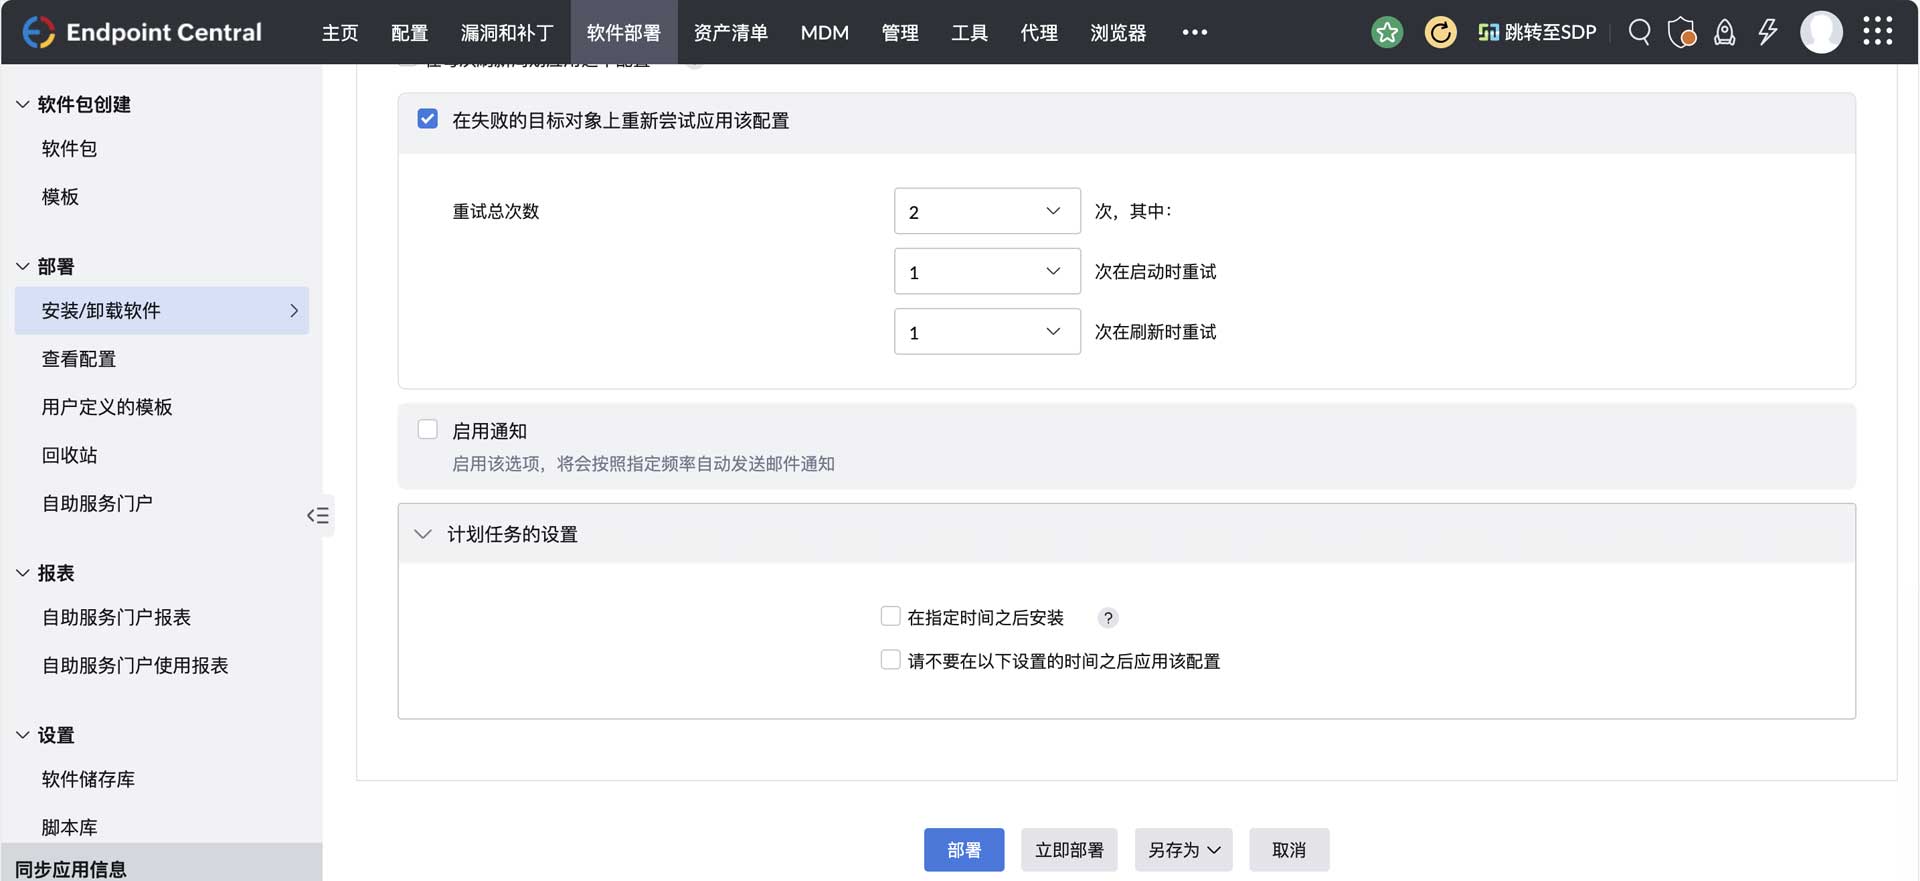Viewport: 1920px width, 881px height.
Task: Collapse the 报表 sidebar group
Action: [23, 573]
